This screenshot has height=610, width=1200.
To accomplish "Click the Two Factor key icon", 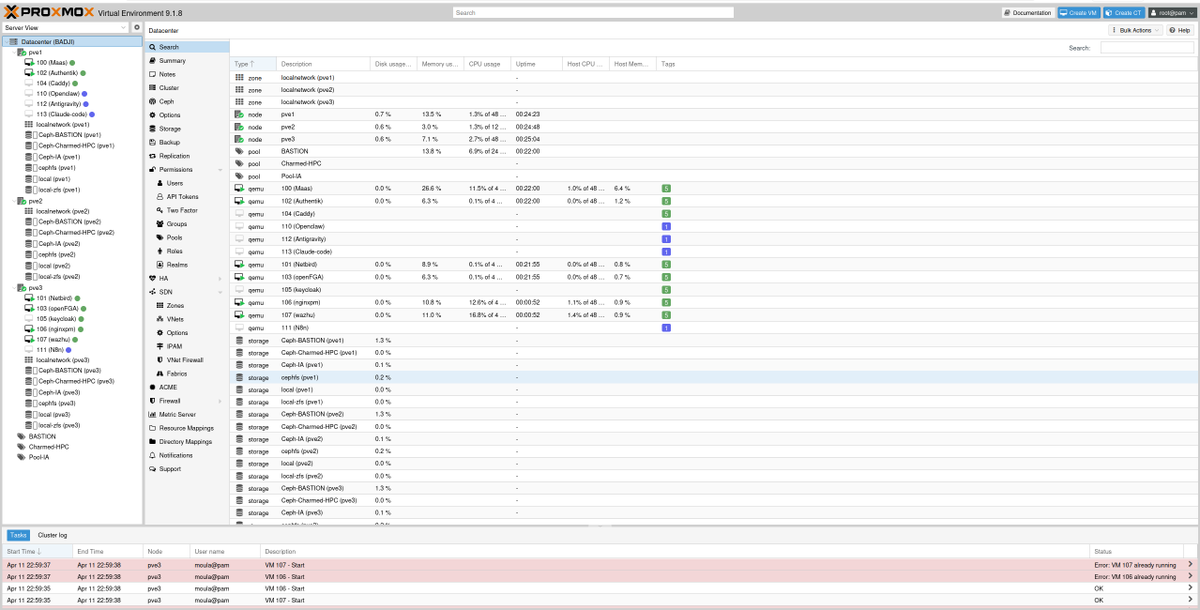I will click(x=159, y=210).
